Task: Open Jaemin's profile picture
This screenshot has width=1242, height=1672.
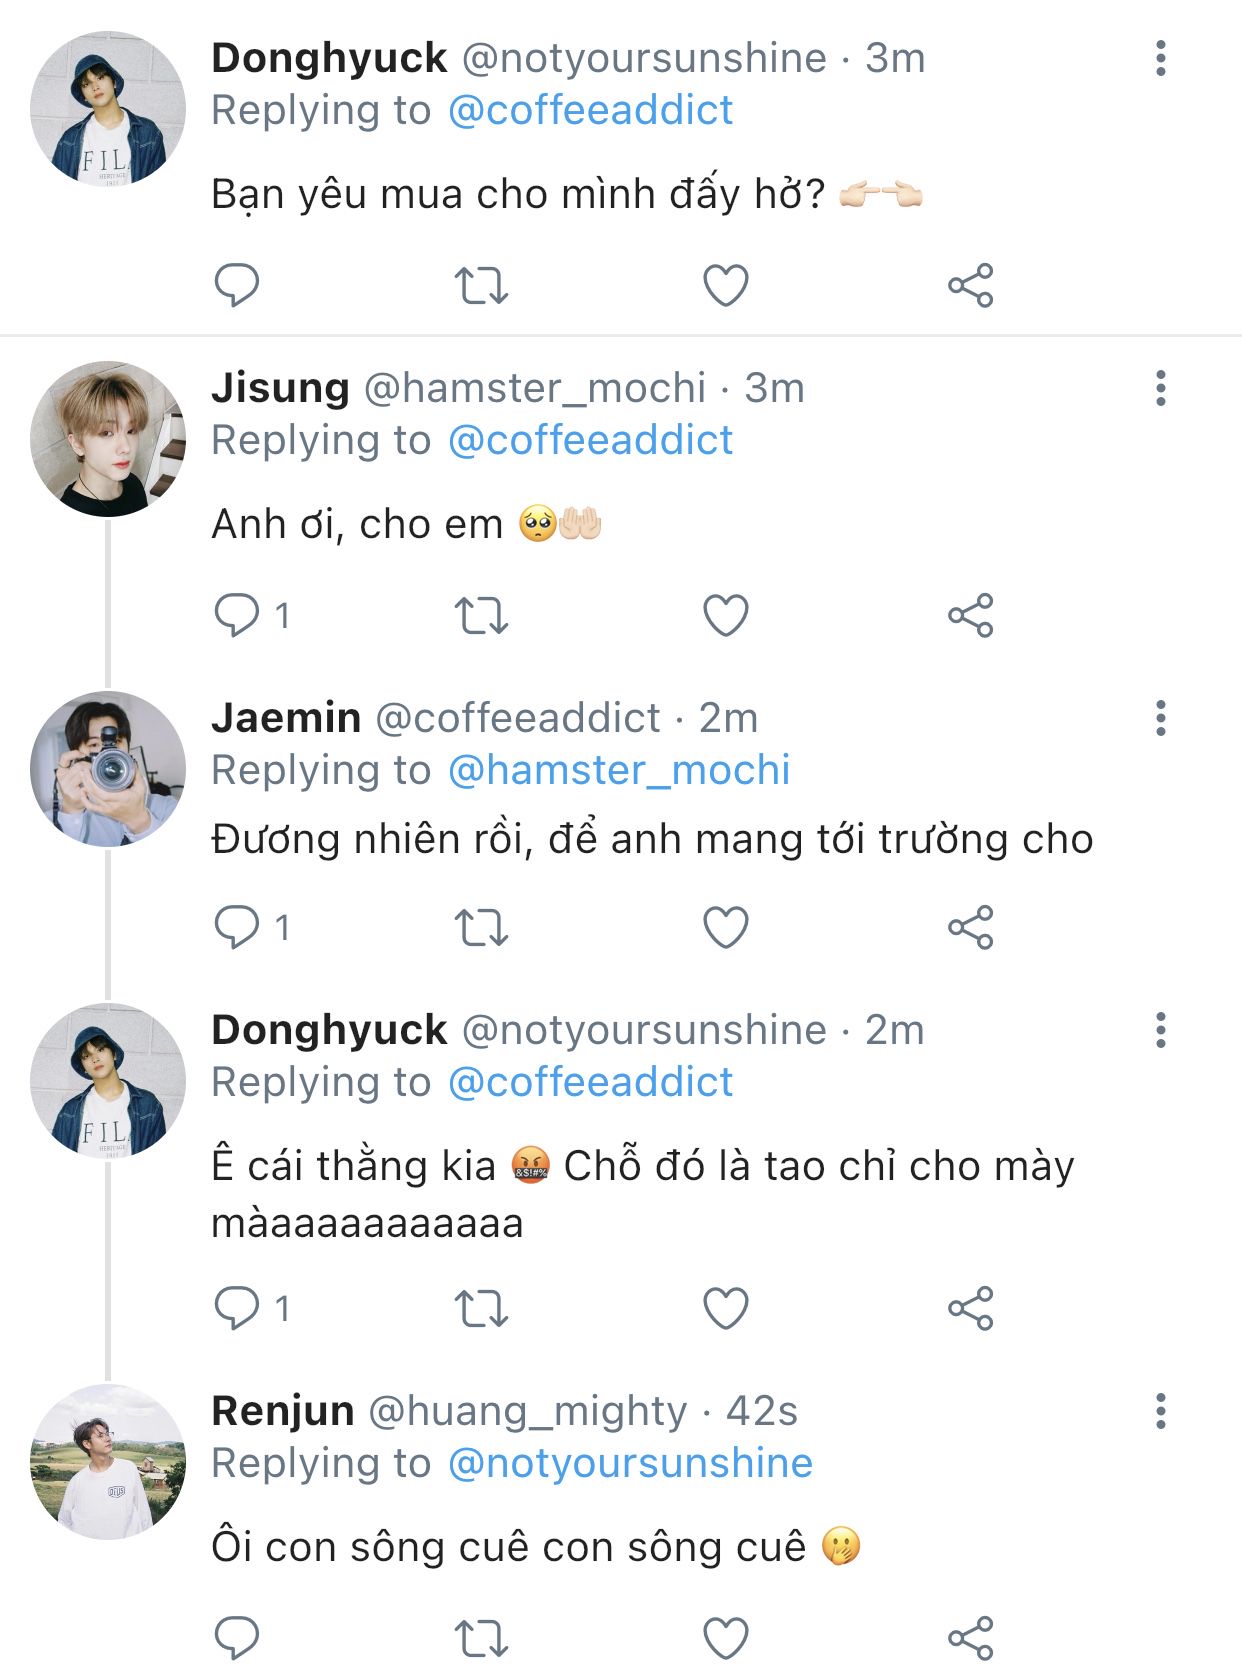Action: (x=108, y=769)
